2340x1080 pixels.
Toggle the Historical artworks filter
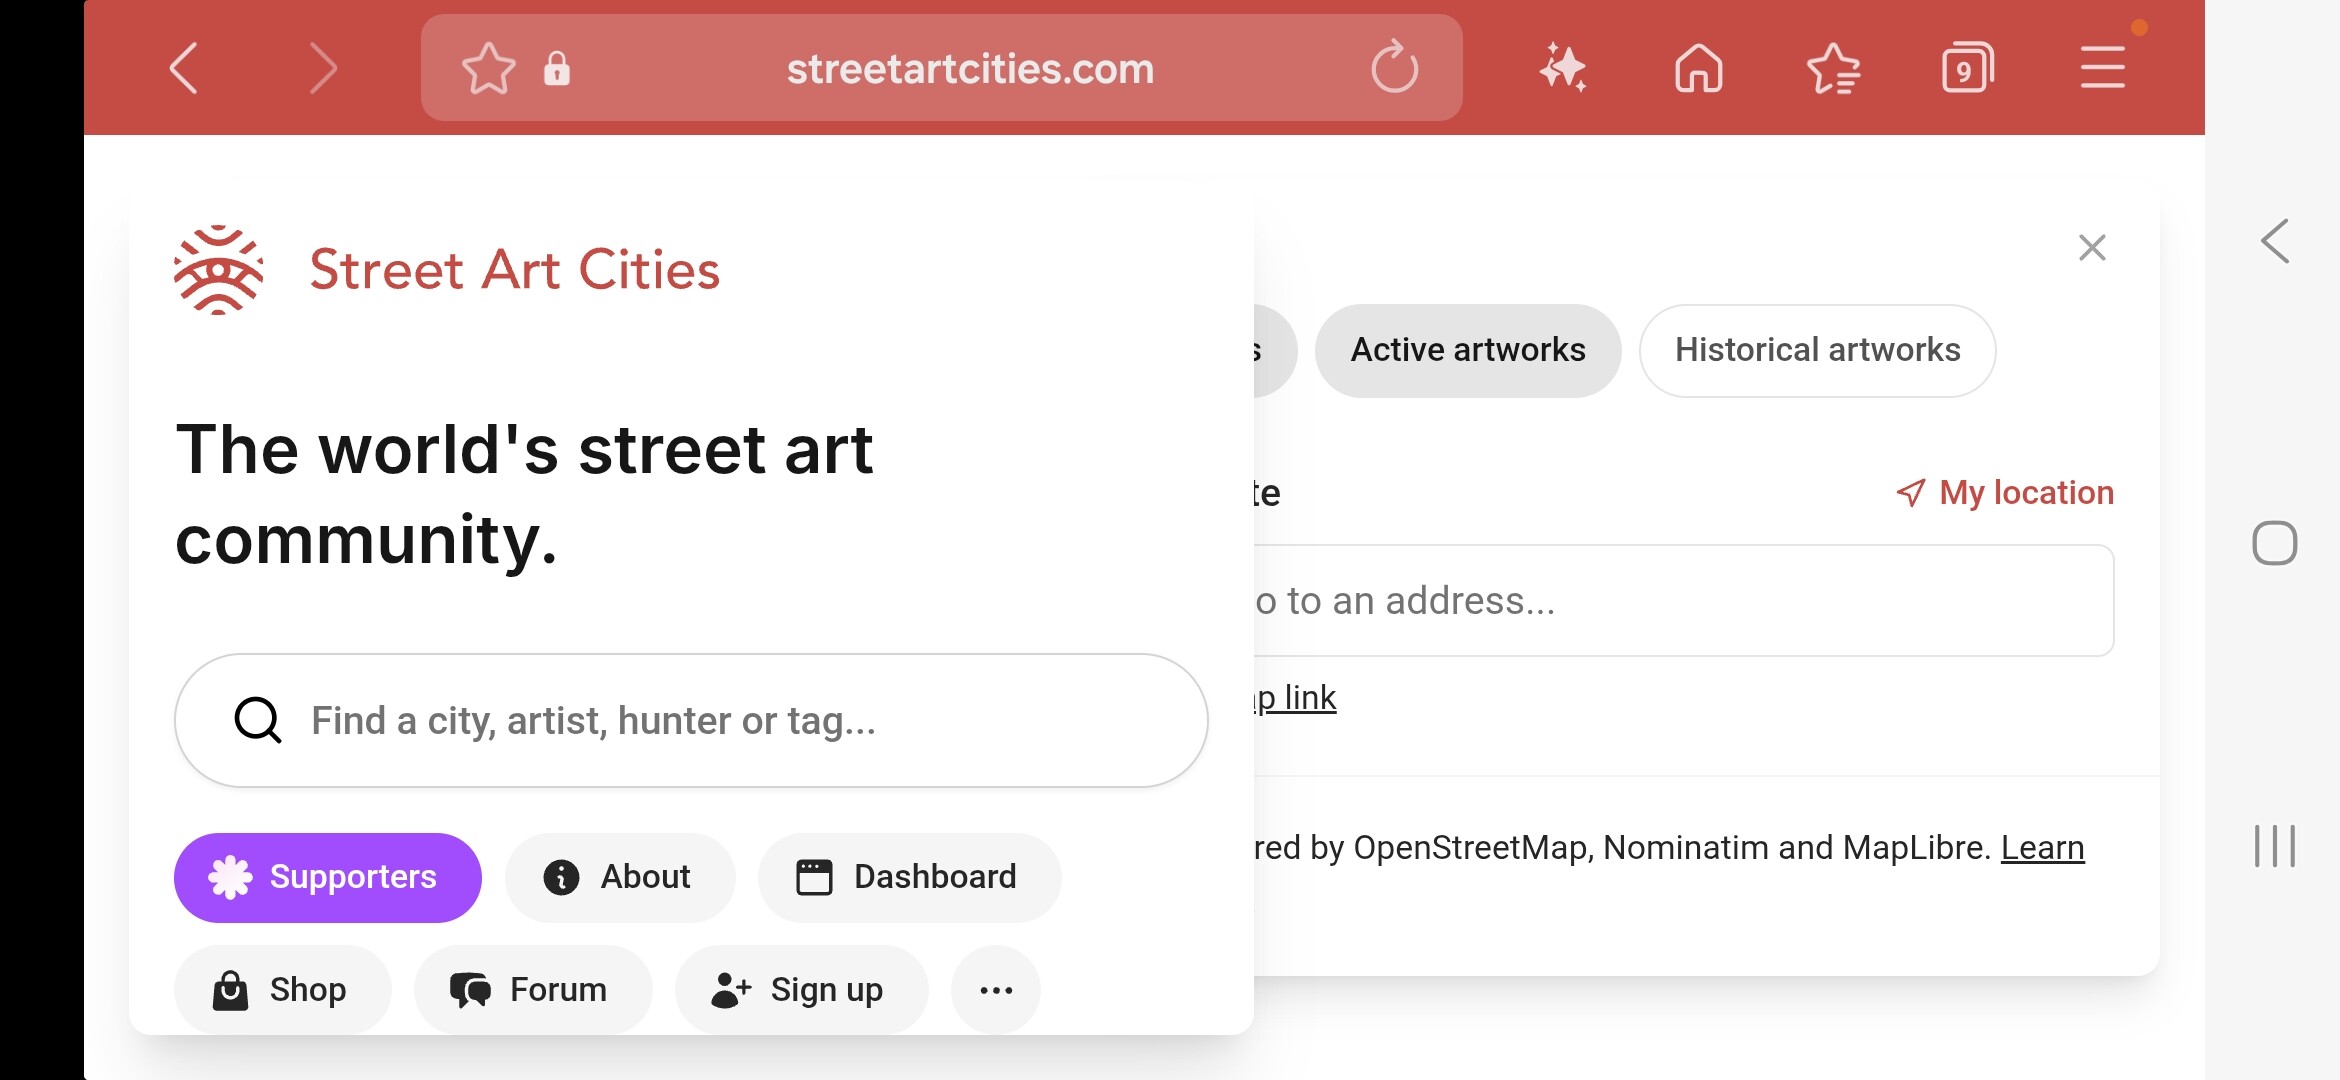1816,350
